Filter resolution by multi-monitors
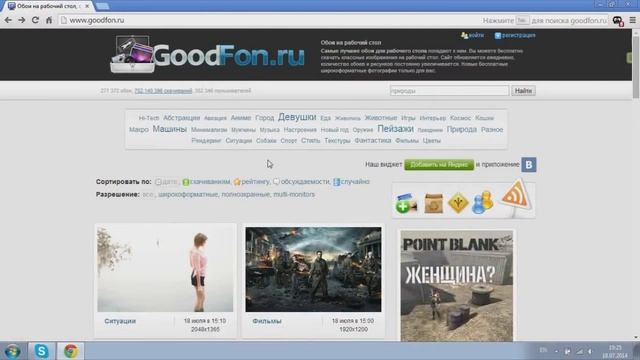 pyautogui.click(x=294, y=194)
